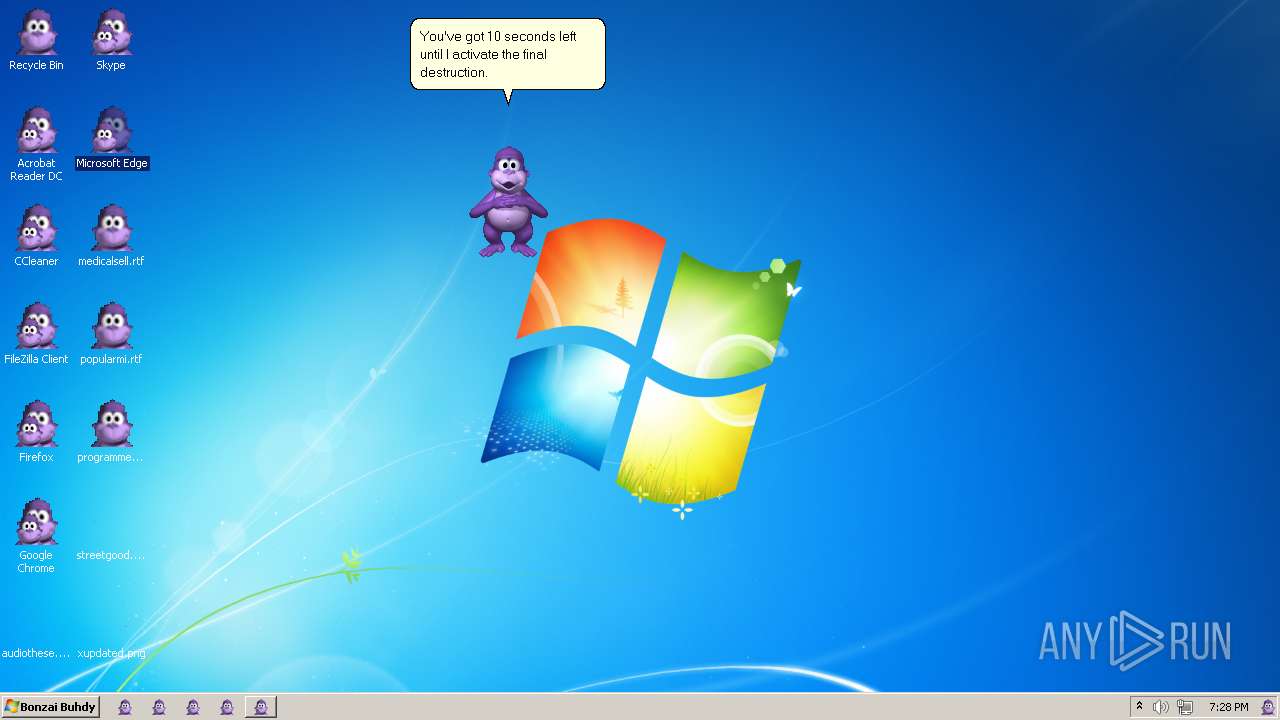Viewport: 1280px width, 720px height.
Task: Click the speech balloon about final destruction
Action: click(x=508, y=55)
